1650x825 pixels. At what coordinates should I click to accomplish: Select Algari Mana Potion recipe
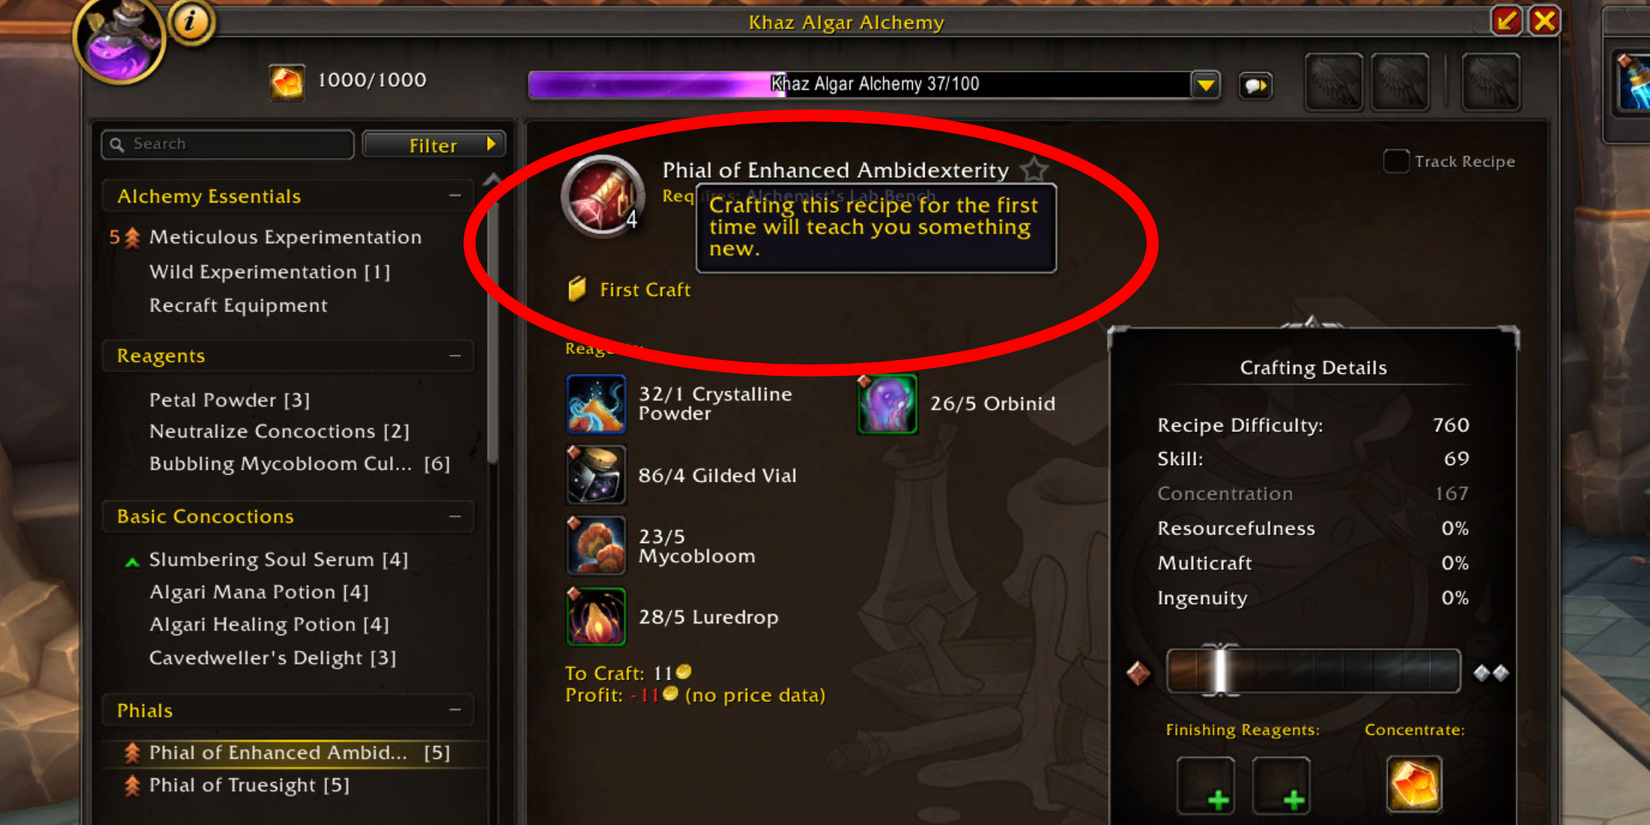pos(259,592)
